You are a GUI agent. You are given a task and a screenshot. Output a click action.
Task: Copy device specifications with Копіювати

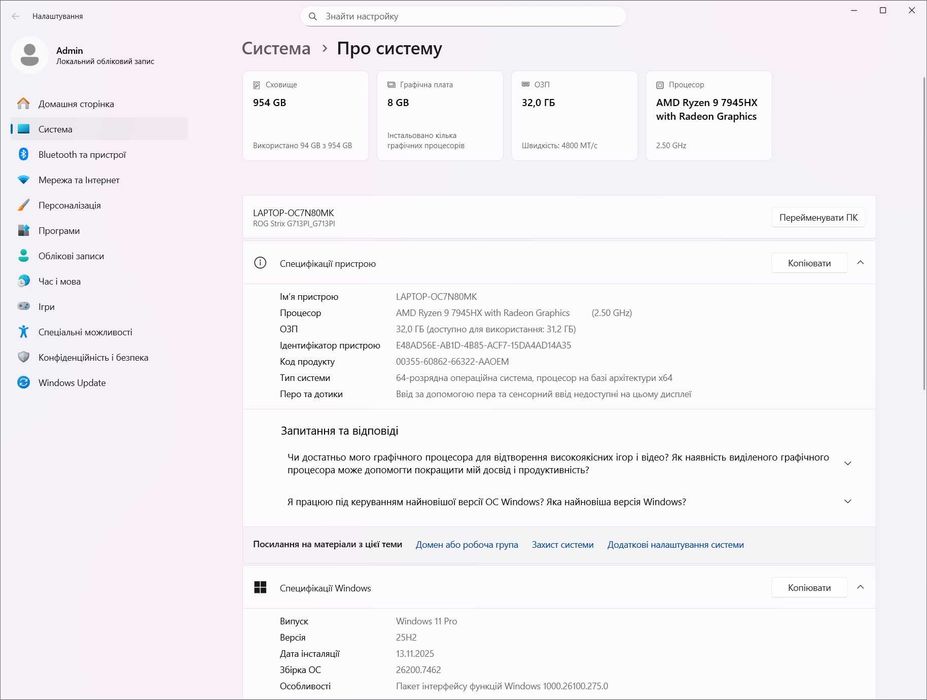tap(809, 263)
